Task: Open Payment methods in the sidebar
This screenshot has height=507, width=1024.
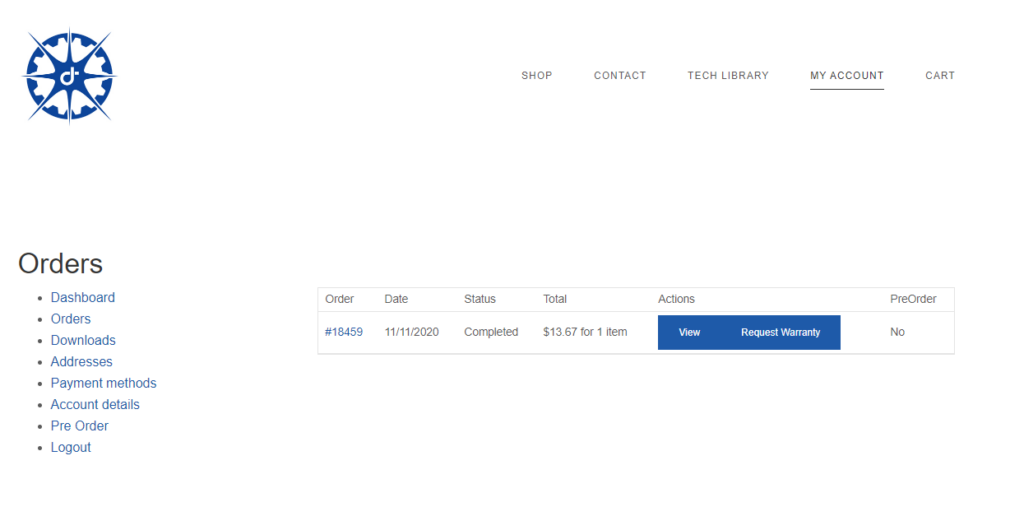Action: pos(104,383)
